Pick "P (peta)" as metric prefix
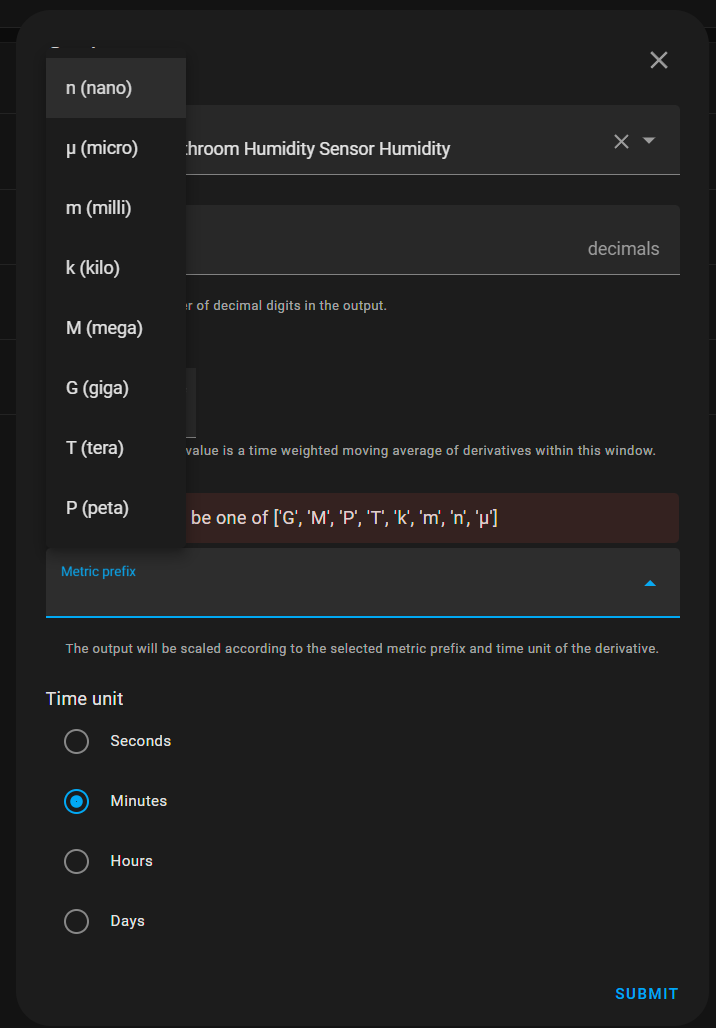 [96, 507]
